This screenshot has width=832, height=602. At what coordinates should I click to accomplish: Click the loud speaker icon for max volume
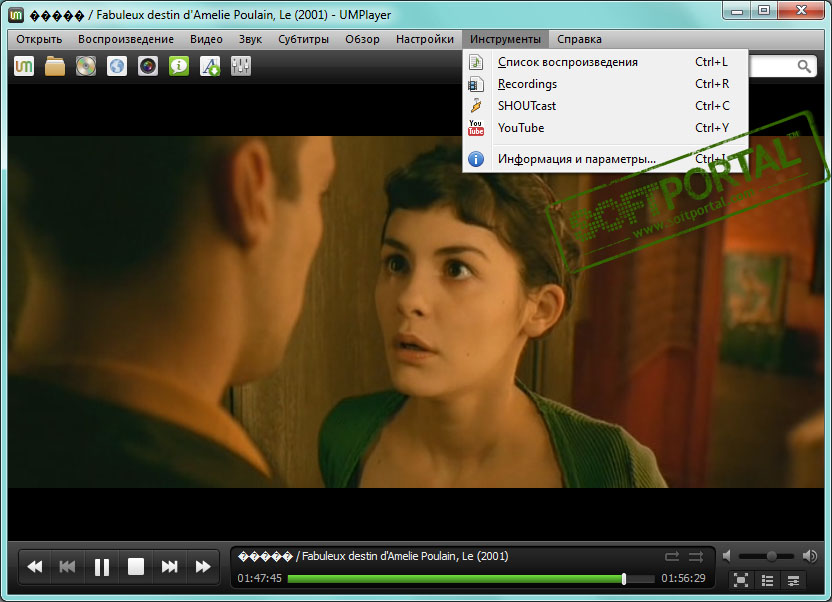tap(810, 556)
